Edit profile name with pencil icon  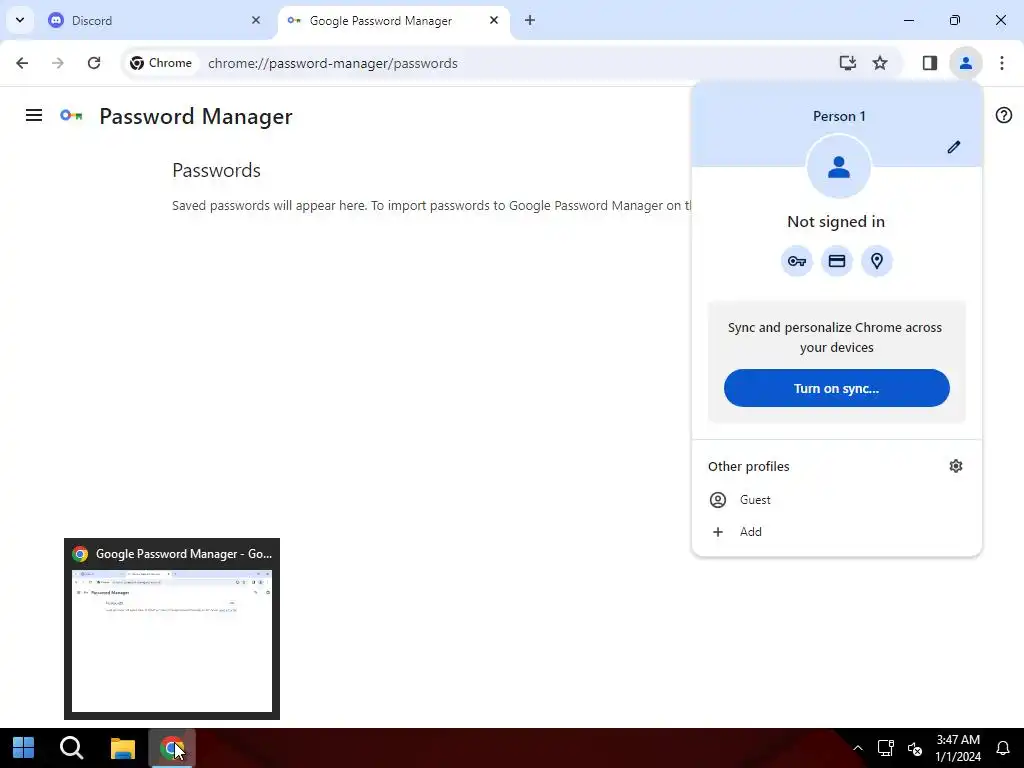(954, 147)
